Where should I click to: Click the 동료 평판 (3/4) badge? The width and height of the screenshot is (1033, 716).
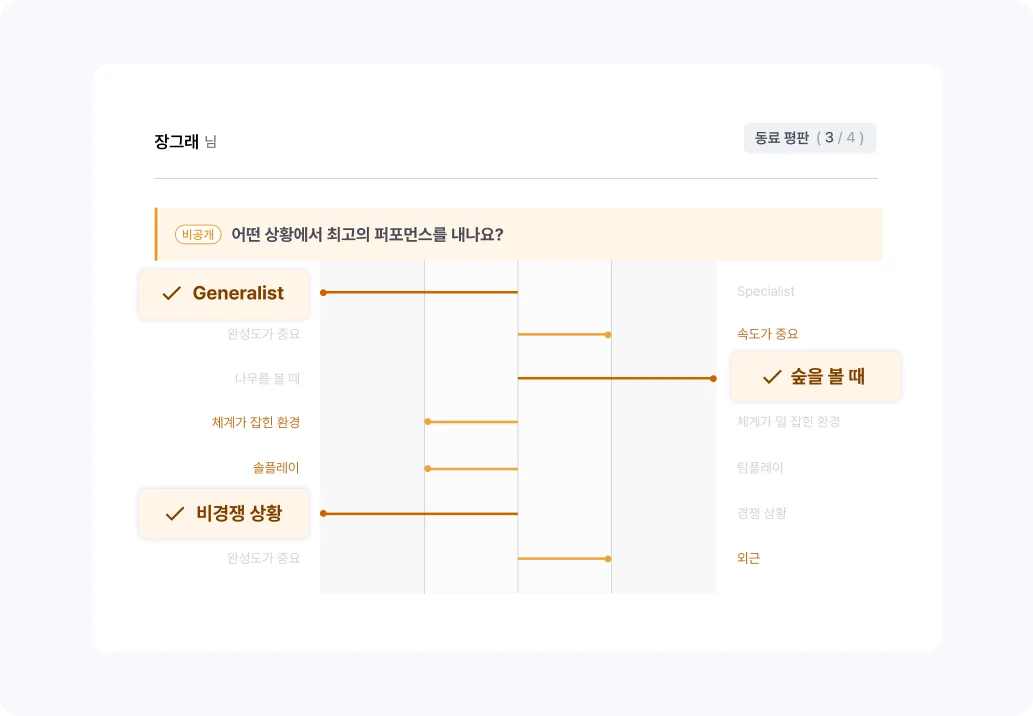point(810,138)
